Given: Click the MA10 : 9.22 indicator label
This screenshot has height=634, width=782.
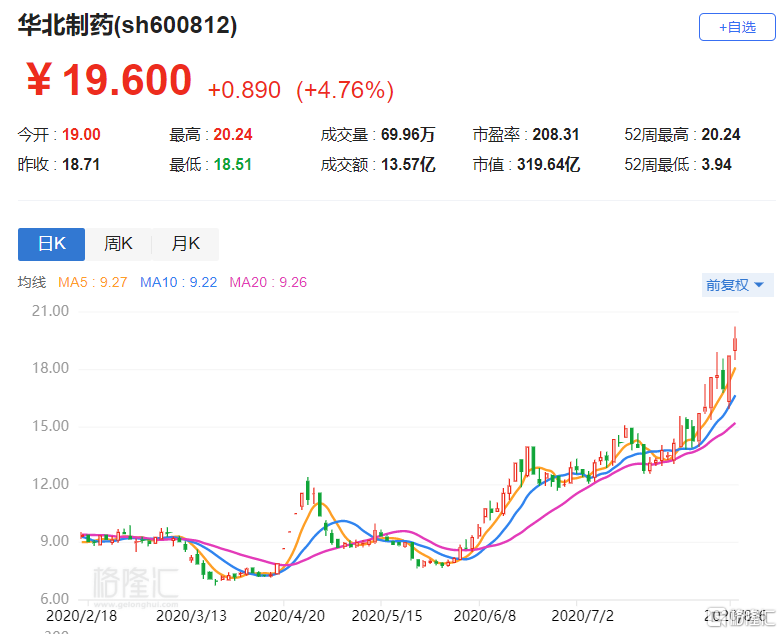Looking at the screenshot, I should point(179,282).
